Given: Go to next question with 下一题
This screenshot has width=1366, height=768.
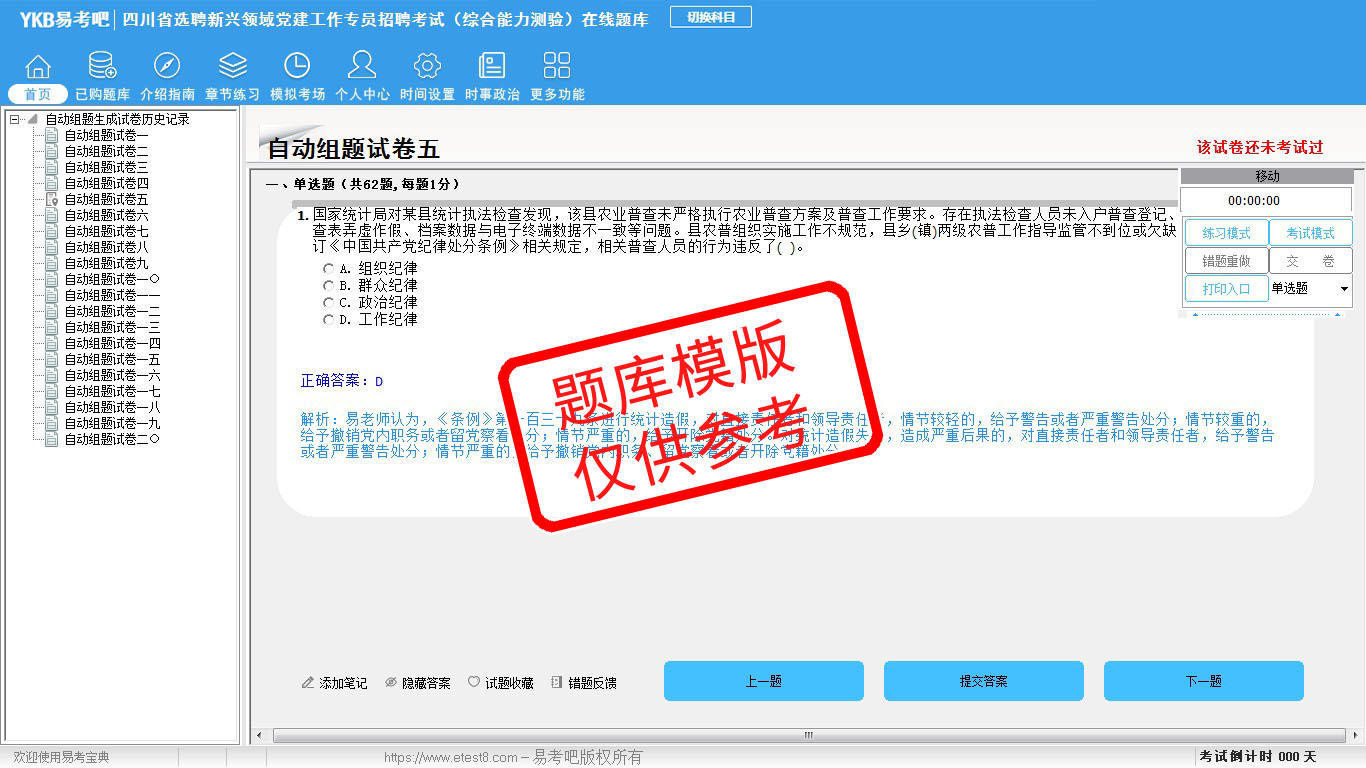Looking at the screenshot, I should pos(1203,681).
